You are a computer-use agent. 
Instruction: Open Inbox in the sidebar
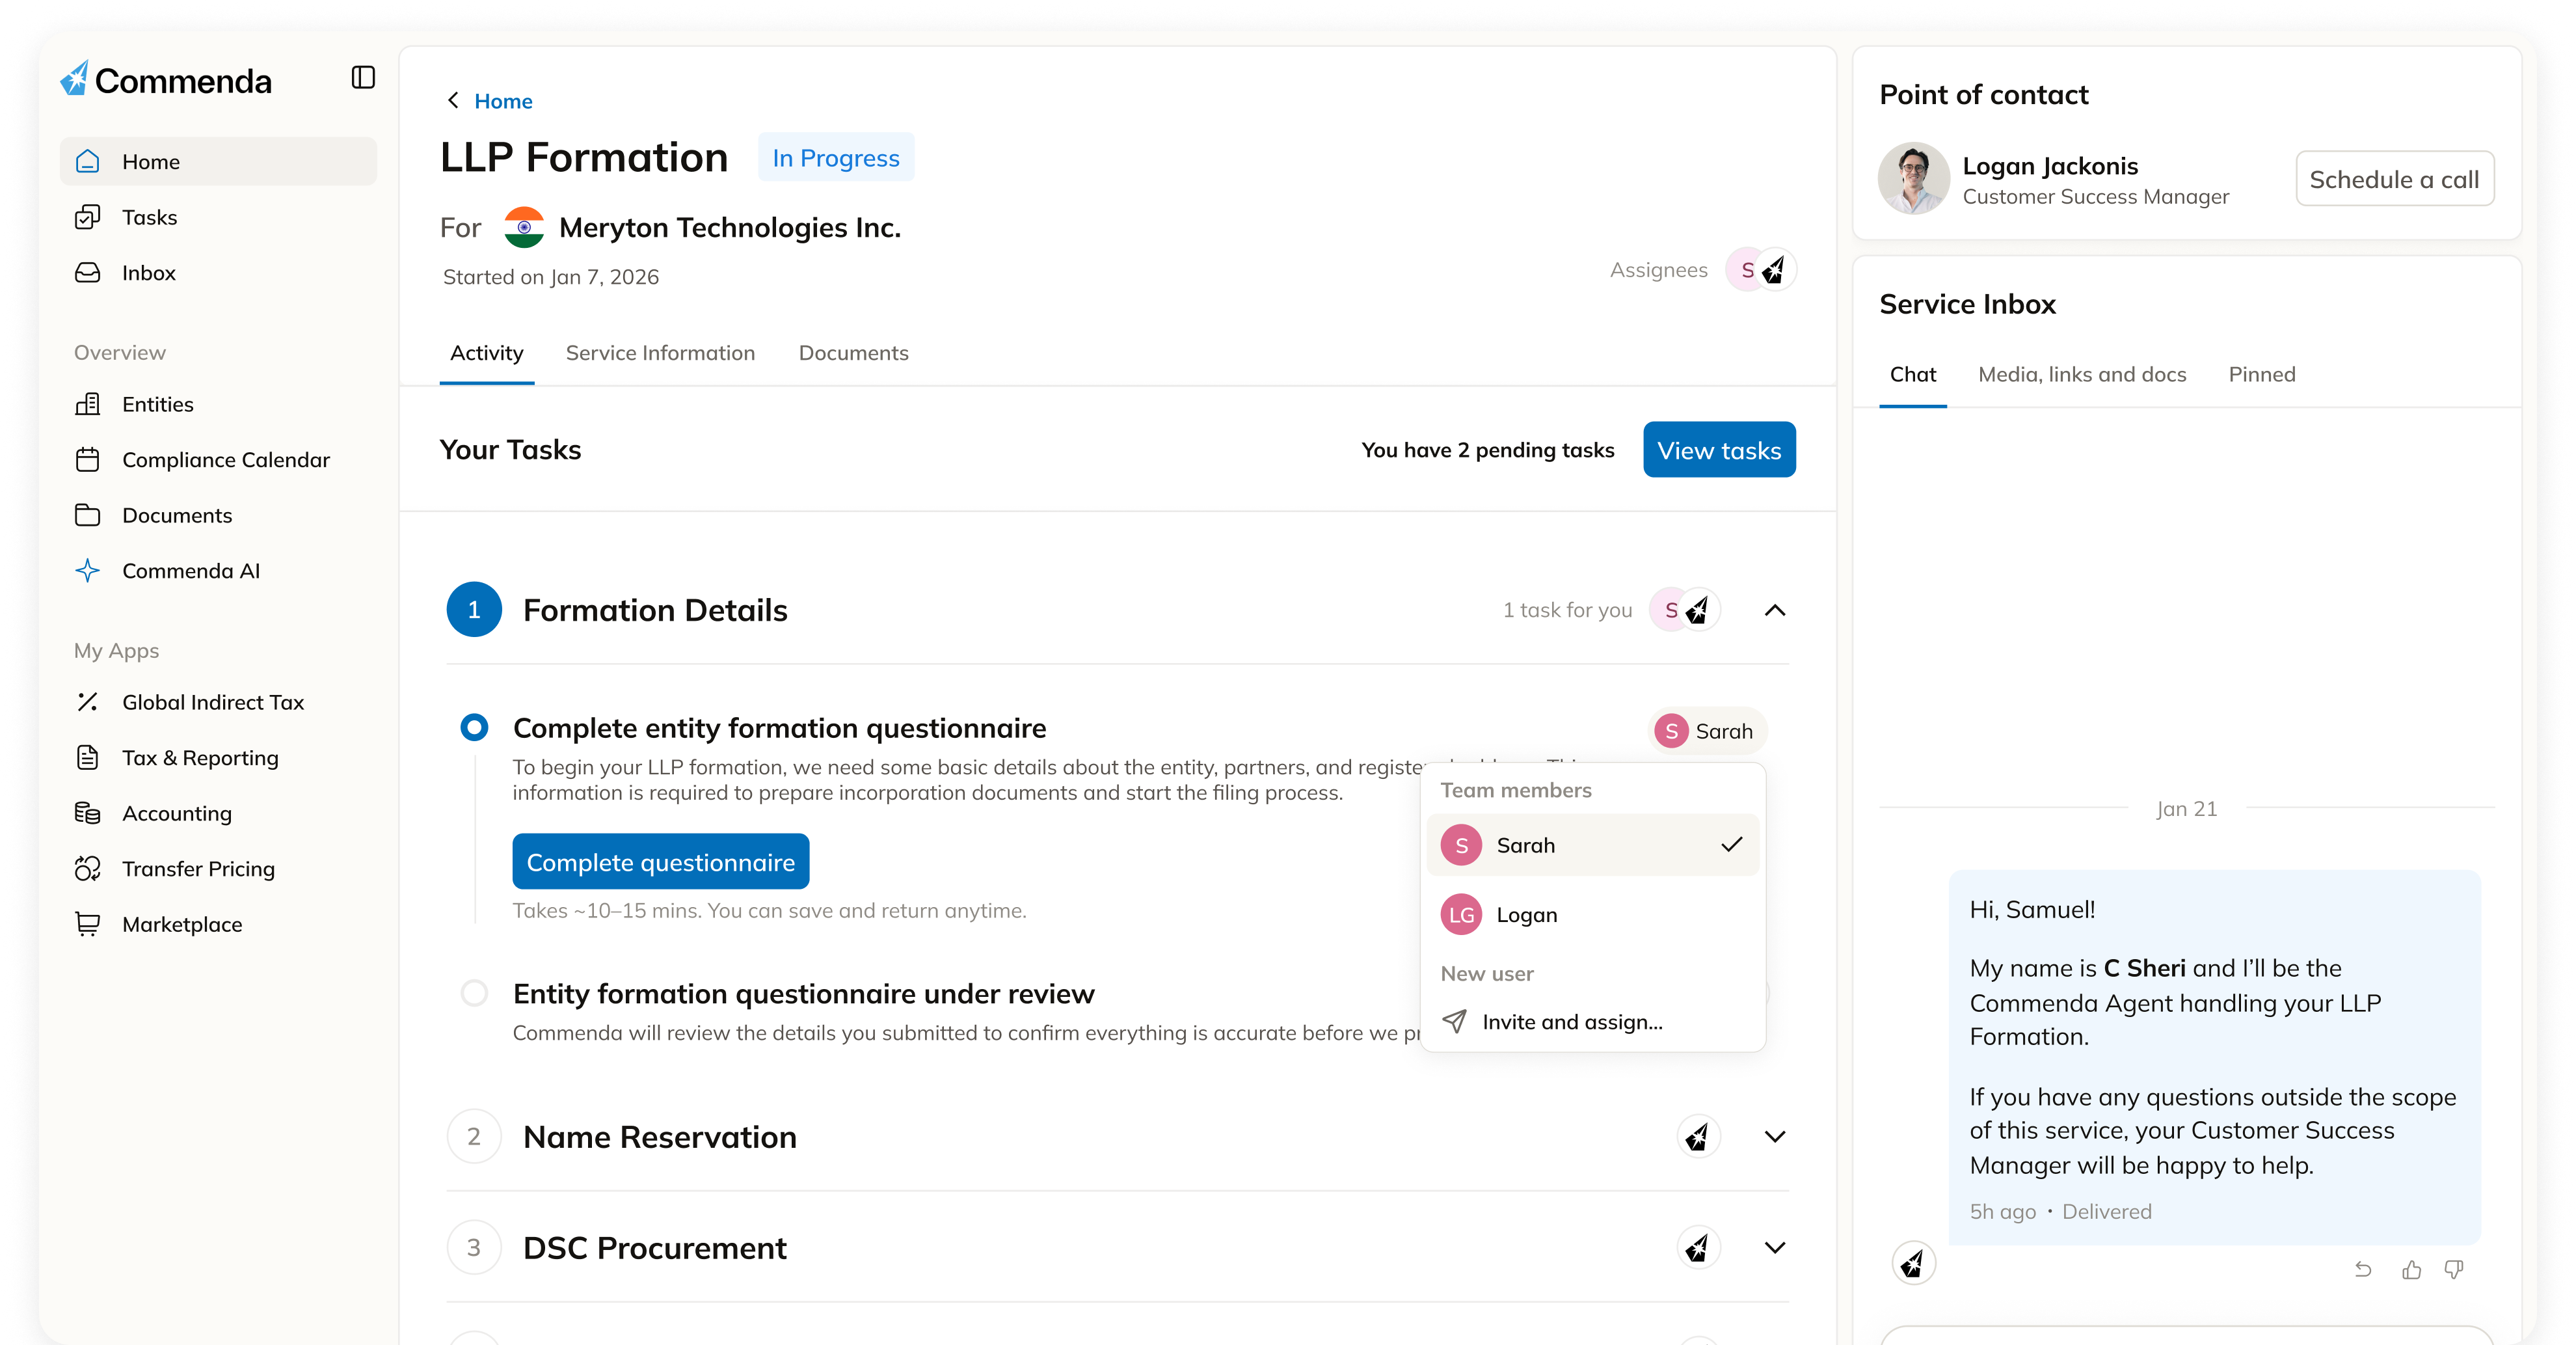coord(218,273)
